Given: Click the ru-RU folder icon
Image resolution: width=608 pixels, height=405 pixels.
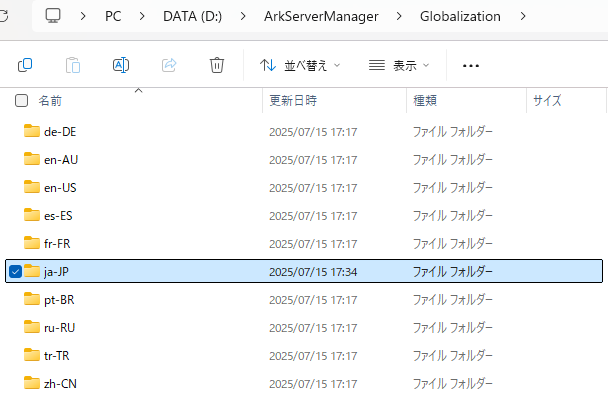Looking at the screenshot, I should coord(31,327).
